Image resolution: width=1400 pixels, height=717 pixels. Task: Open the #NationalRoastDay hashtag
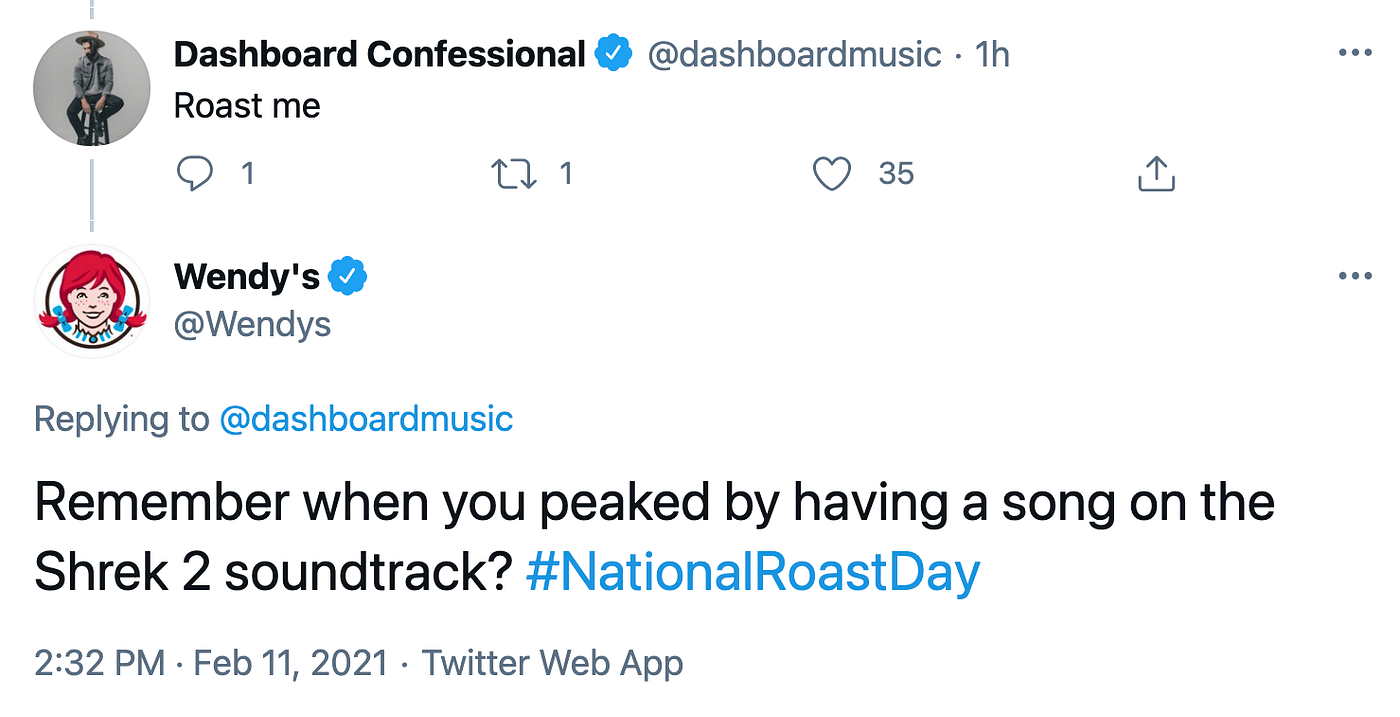[x=752, y=573]
